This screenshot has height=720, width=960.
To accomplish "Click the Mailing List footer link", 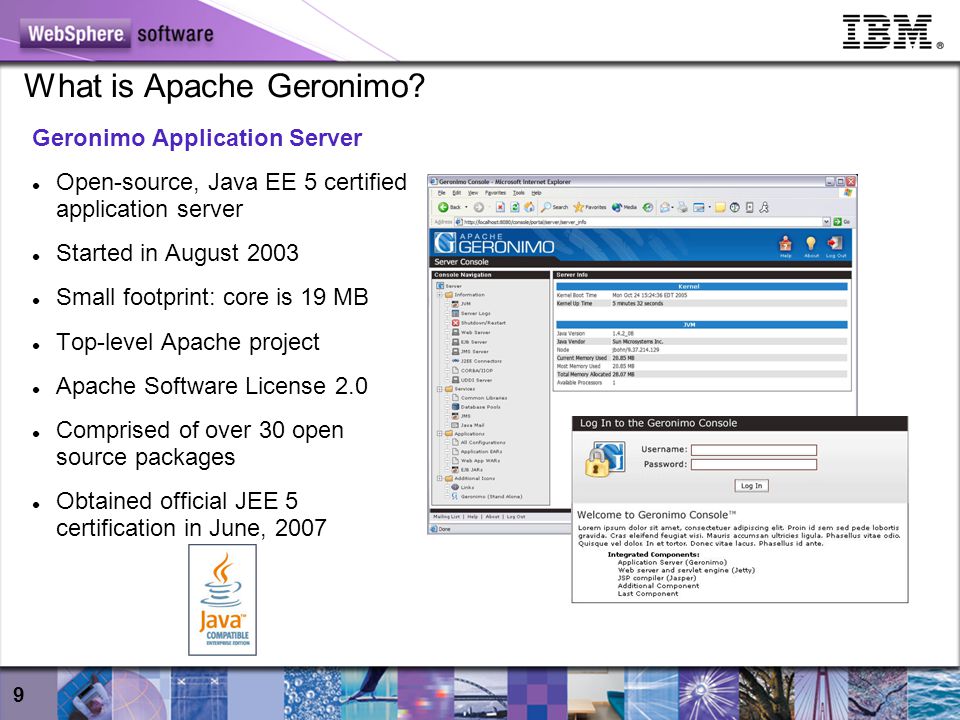I will click(448, 517).
